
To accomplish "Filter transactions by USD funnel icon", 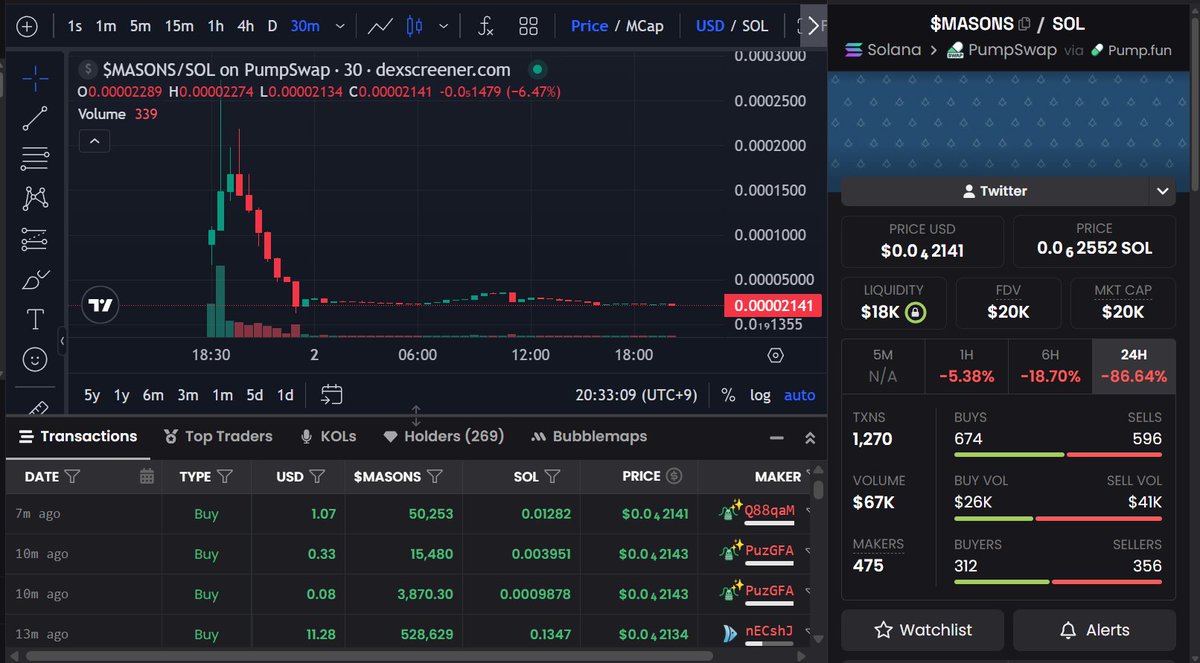I will tap(317, 477).
